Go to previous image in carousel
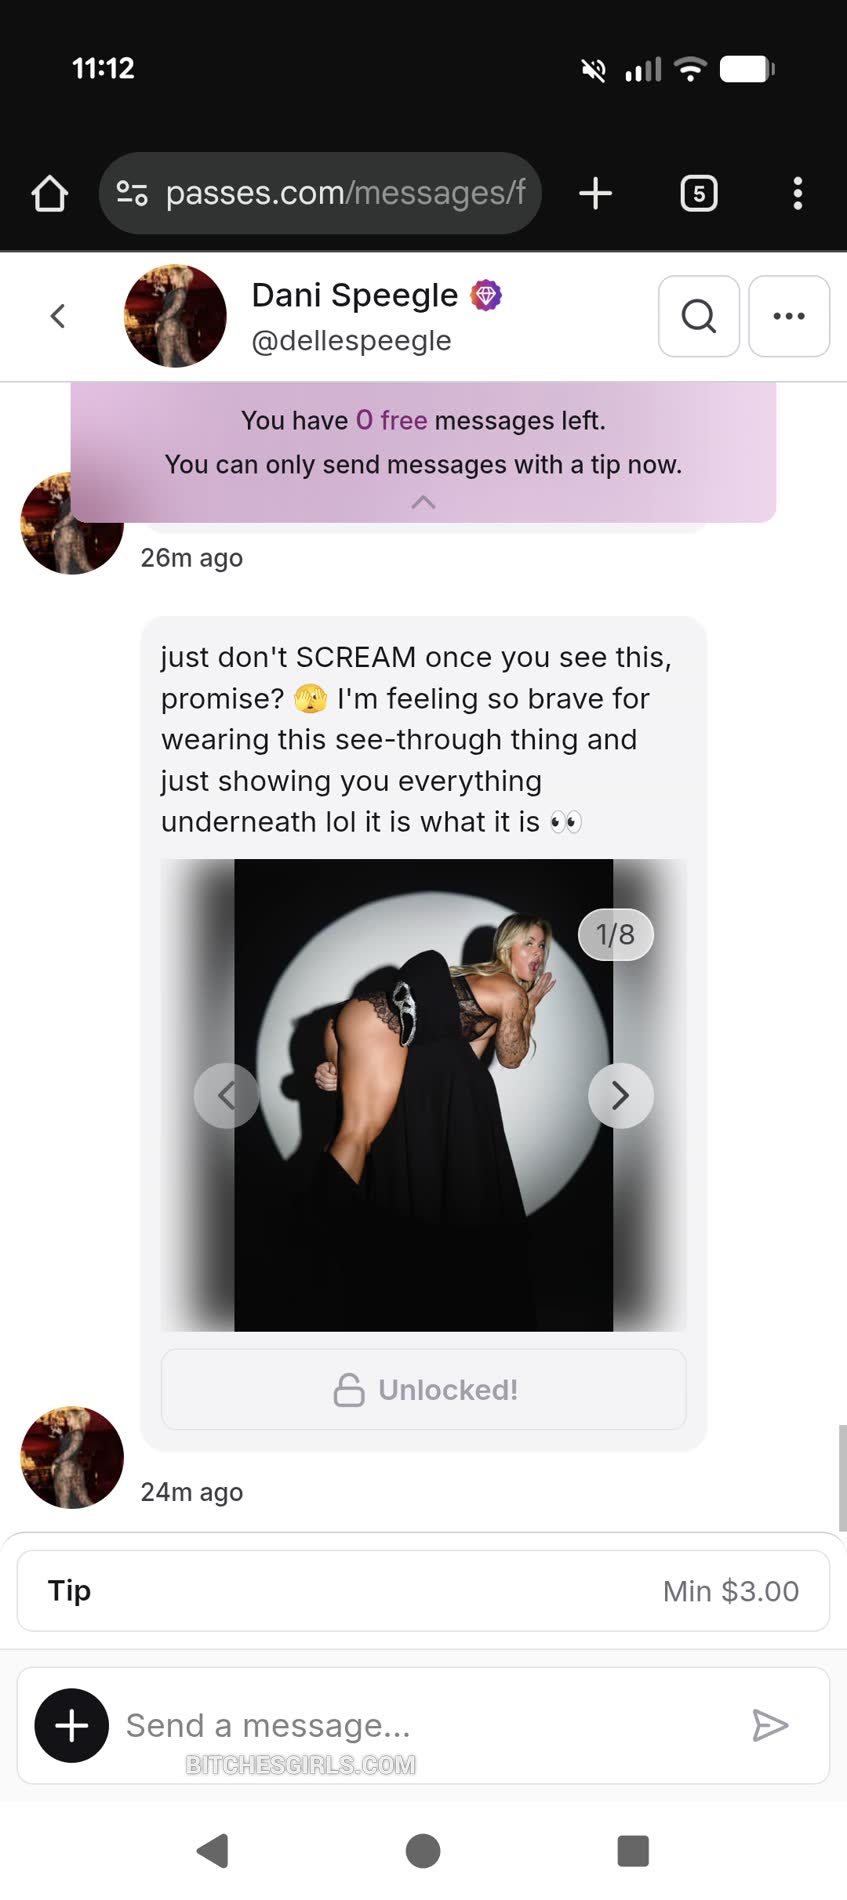The image size is (847, 1900). (x=227, y=1096)
